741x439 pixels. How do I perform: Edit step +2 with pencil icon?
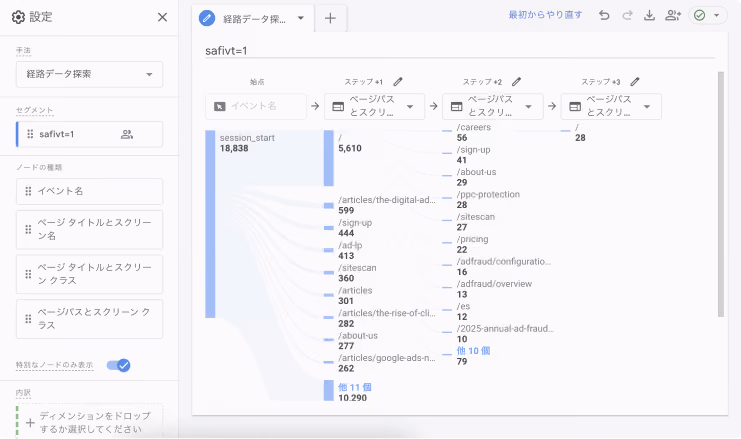tap(516, 82)
